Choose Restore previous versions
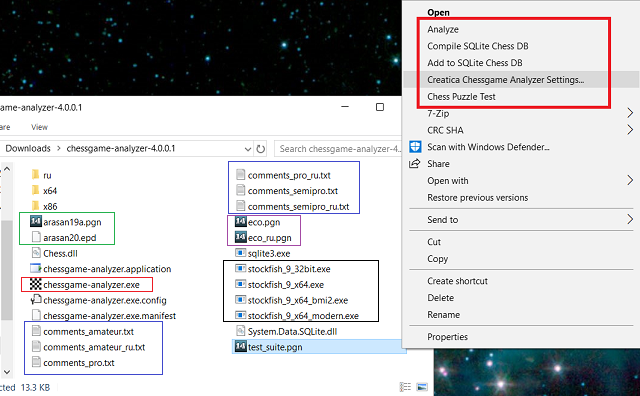Screen dimensions: 640x396 (x=478, y=198)
